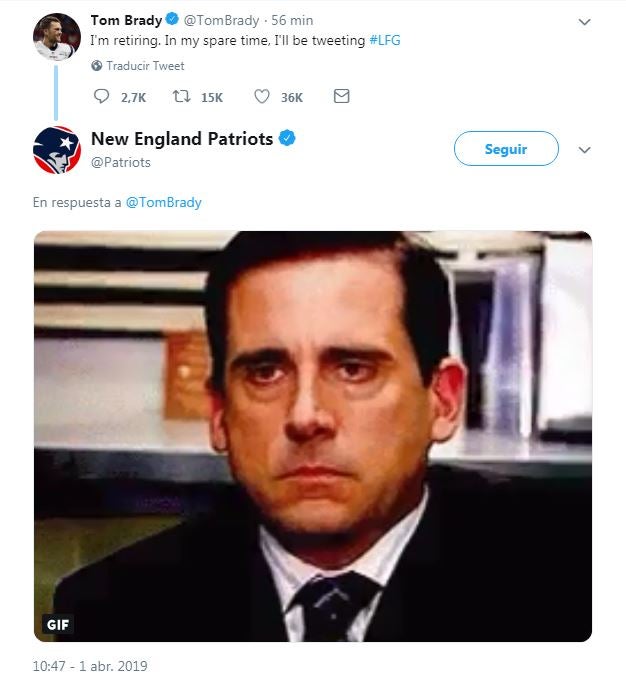Open the dropdown arrow next to Seguir
Viewport: 626px width, 681px height.
pyautogui.click(x=585, y=149)
